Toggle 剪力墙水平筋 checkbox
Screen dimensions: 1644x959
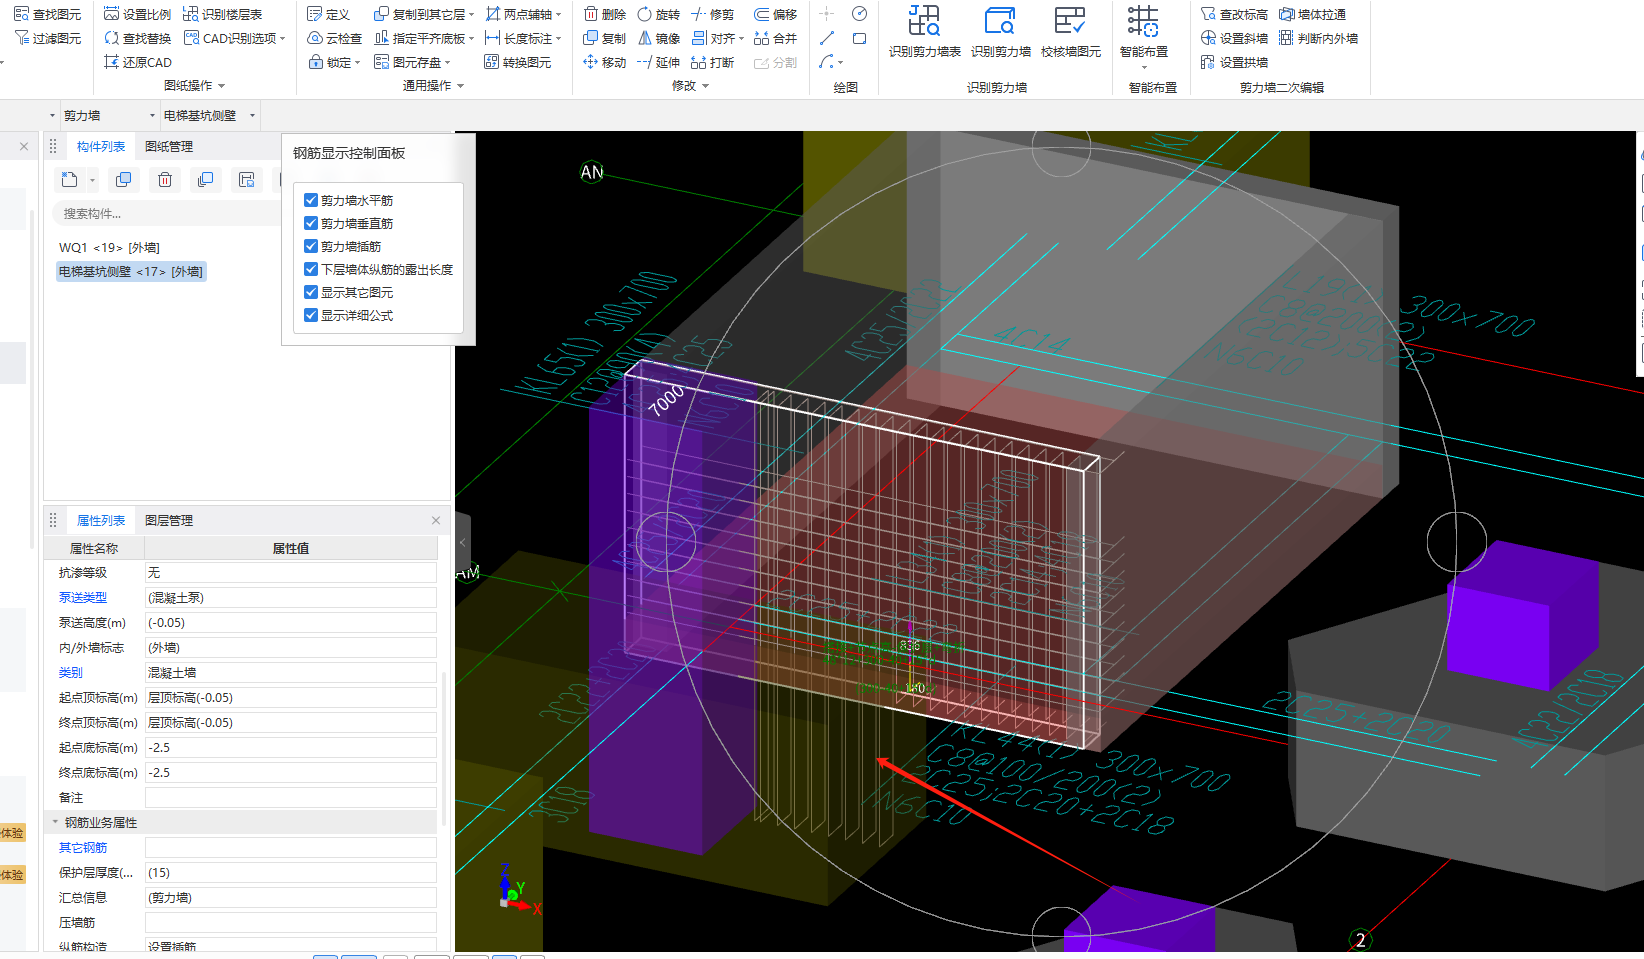[x=311, y=200]
